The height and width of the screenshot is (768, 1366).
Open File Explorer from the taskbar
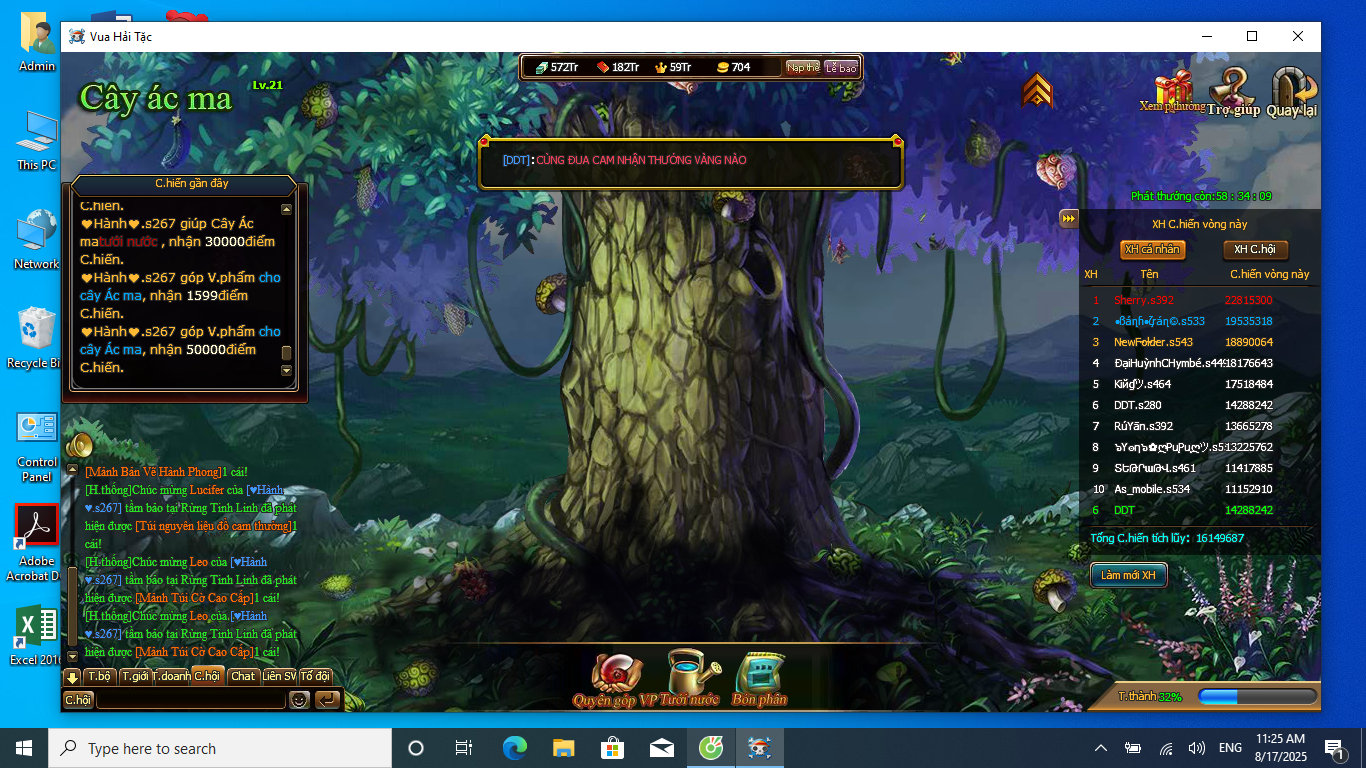tap(564, 748)
